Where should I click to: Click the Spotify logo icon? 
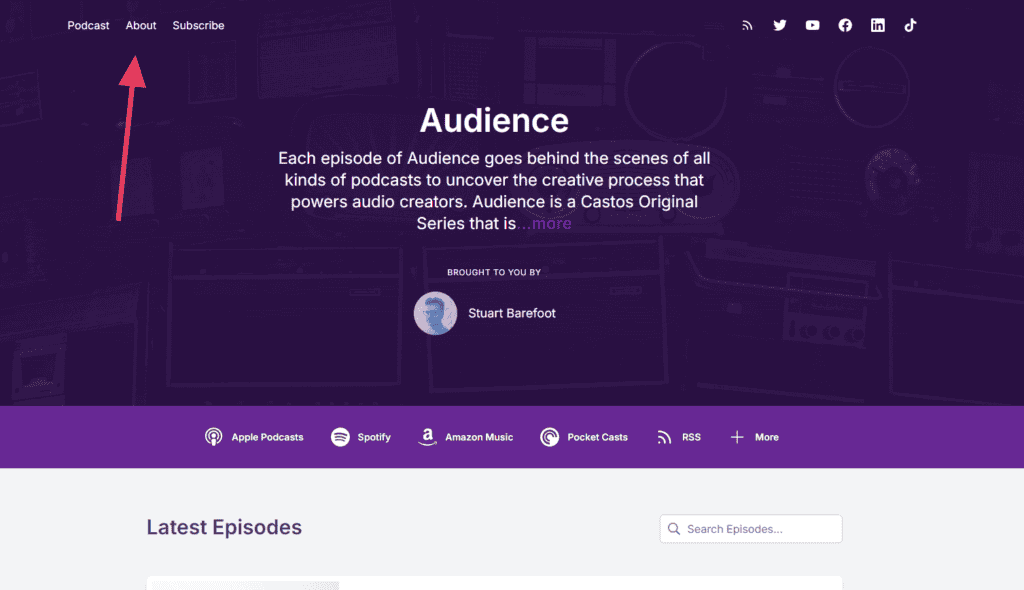coord(340,437)
